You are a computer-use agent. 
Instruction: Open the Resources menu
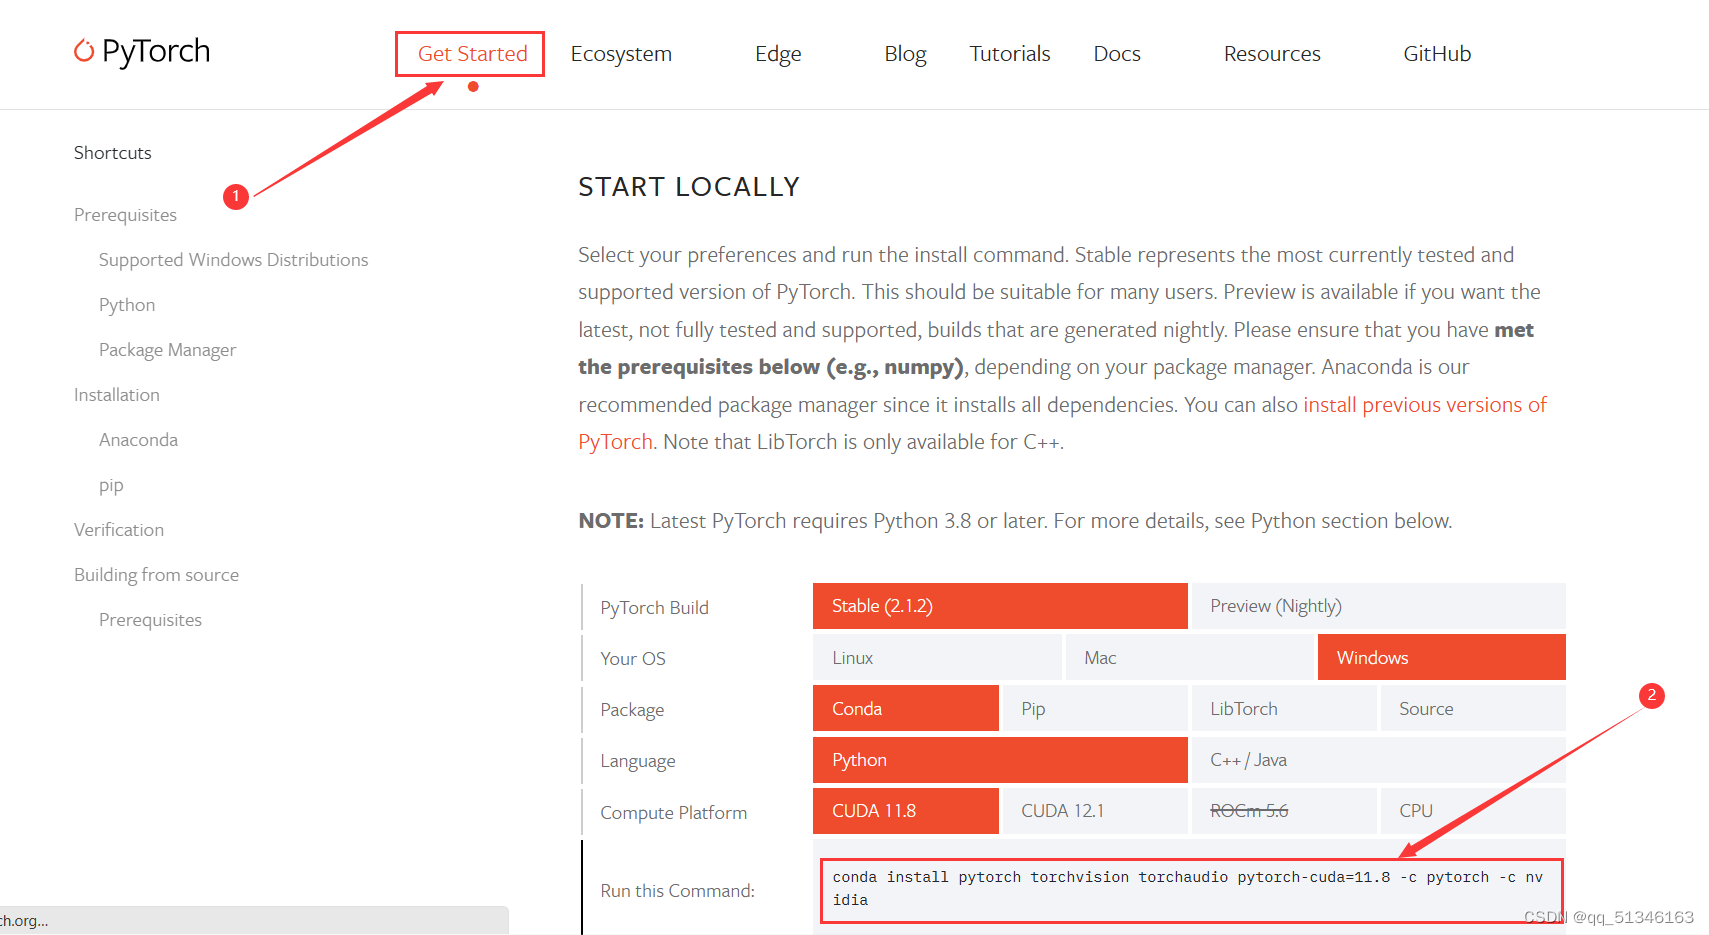pos(1272,54)
